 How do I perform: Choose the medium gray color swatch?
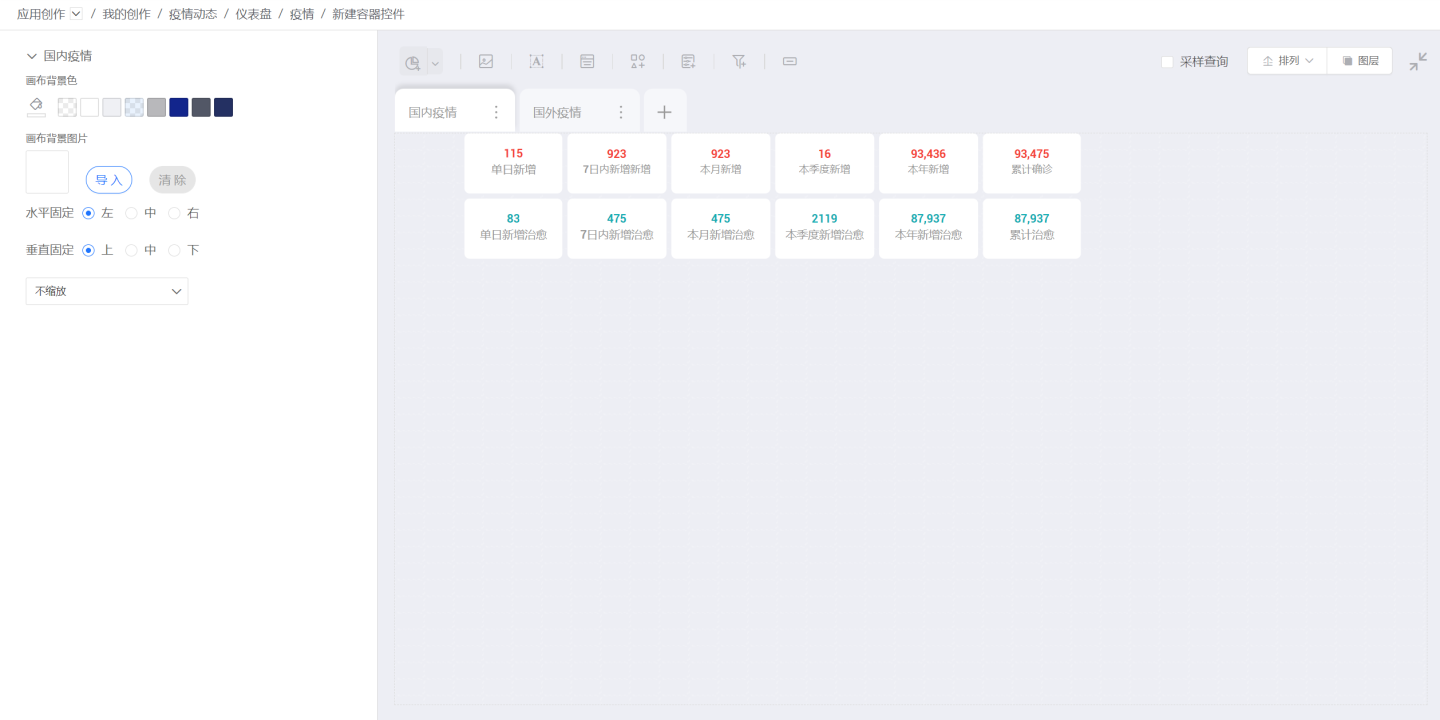(156, 107)
